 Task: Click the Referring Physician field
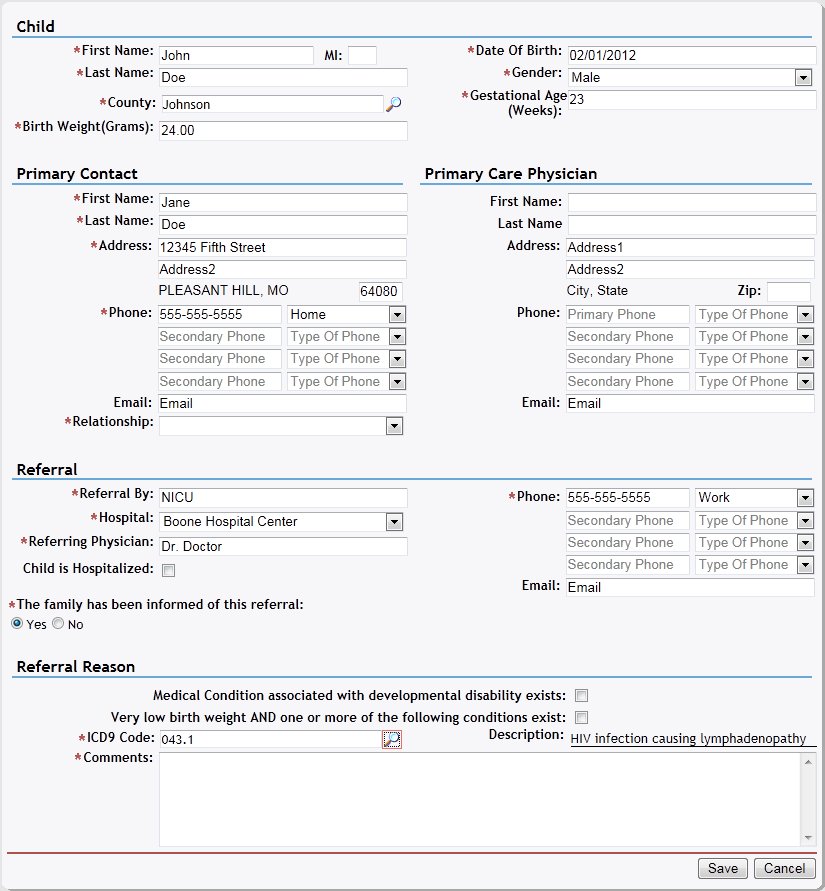pos(283,547)
